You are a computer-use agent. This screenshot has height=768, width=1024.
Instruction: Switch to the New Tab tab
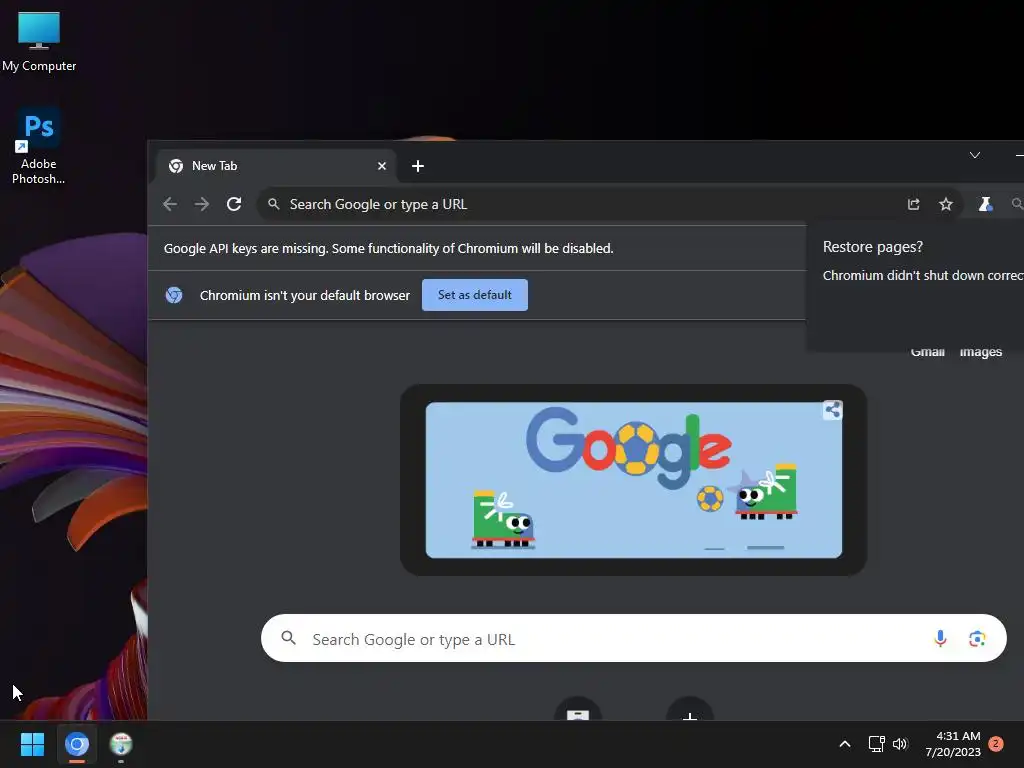(x=274, y=166)
